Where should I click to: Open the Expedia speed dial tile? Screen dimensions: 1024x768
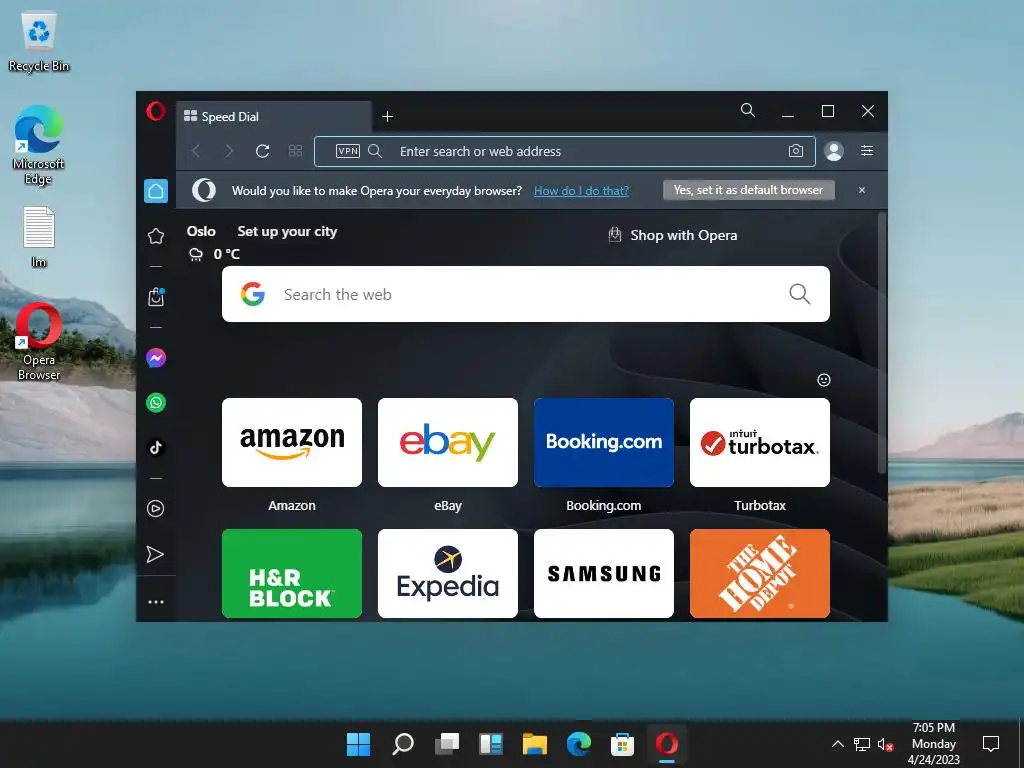(x=448, y=573)
